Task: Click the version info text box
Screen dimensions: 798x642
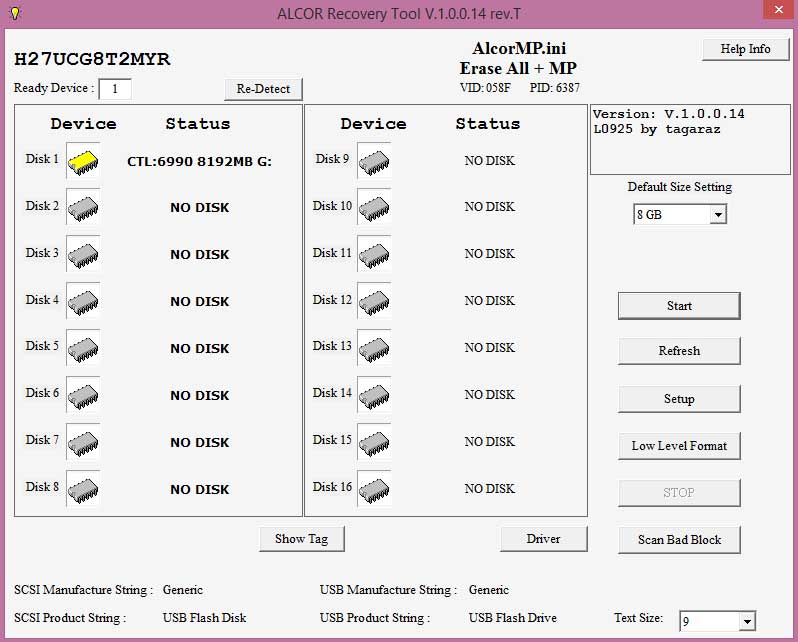Action: tap(690, 139)
